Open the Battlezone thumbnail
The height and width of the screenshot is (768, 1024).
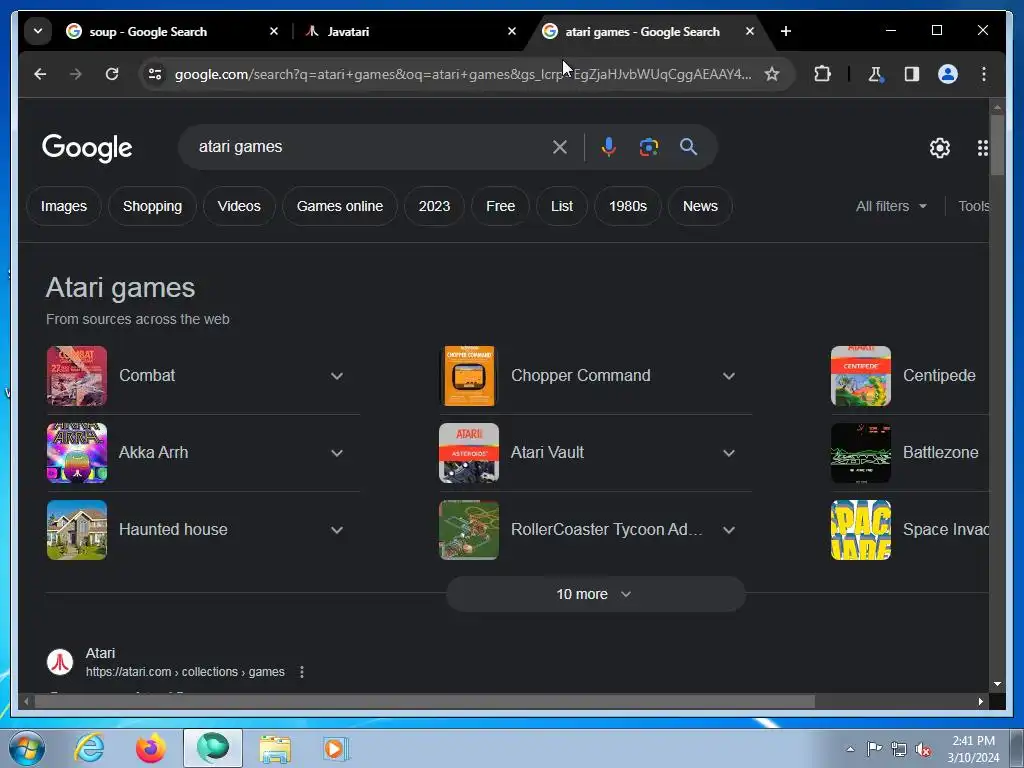click(x=861, y=453)
